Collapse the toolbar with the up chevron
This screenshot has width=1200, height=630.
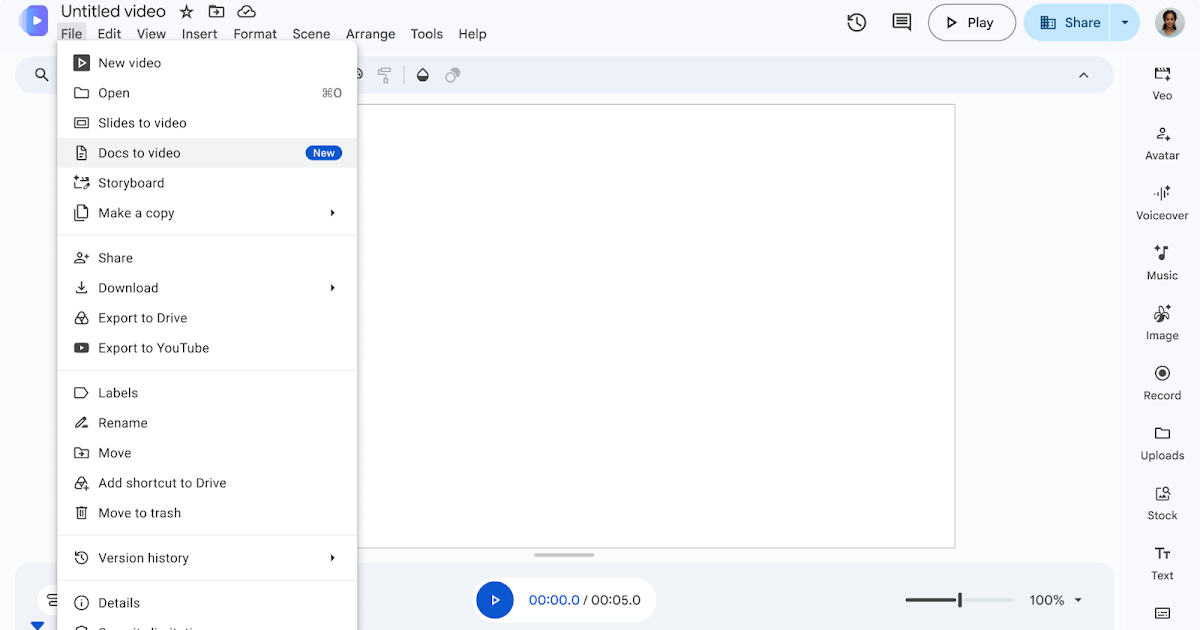pos(1083,75)
